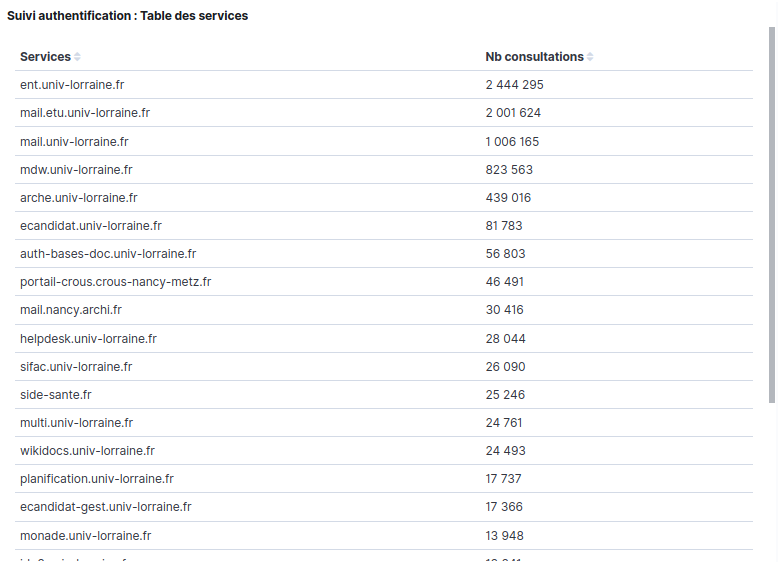The height and width of the screenshot is (562, 778).
Task: Select wikidocs.univ-lorraine.fr in the list
Action: click(x=87, y=451)
